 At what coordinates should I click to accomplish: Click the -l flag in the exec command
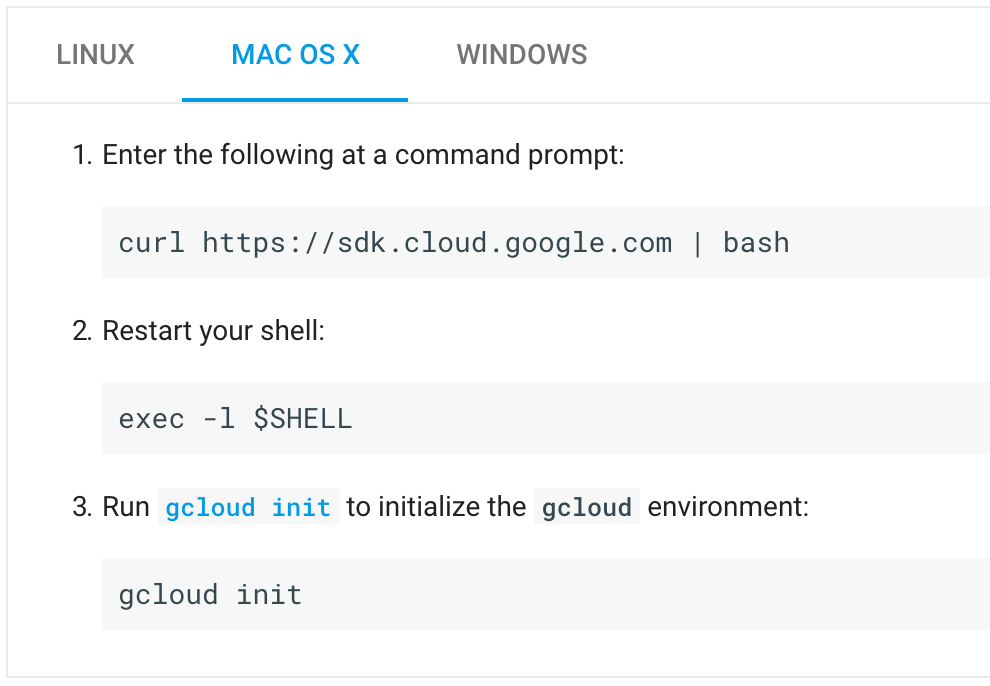(218, 419)
